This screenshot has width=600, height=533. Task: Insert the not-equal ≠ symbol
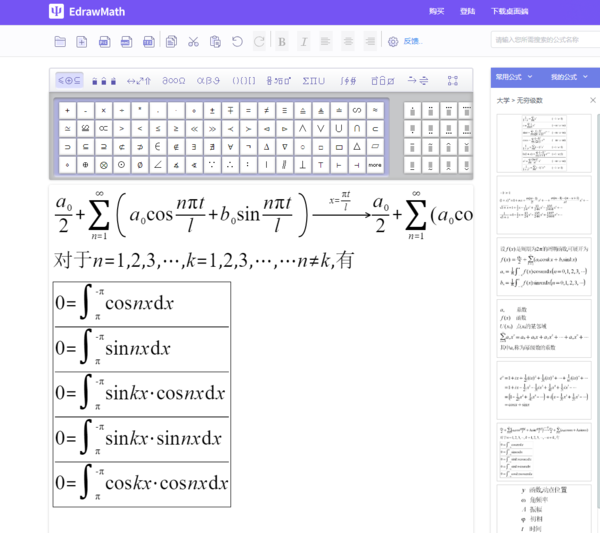tap(266, 111)
